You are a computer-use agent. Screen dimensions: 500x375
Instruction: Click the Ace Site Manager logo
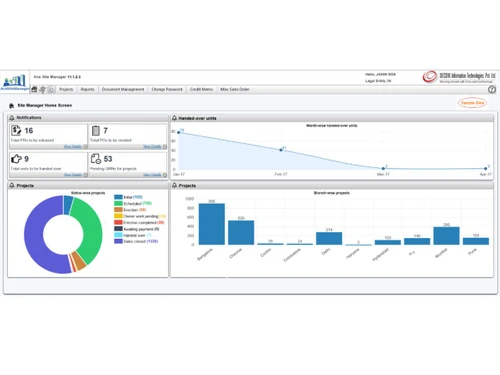coord(14,82)
